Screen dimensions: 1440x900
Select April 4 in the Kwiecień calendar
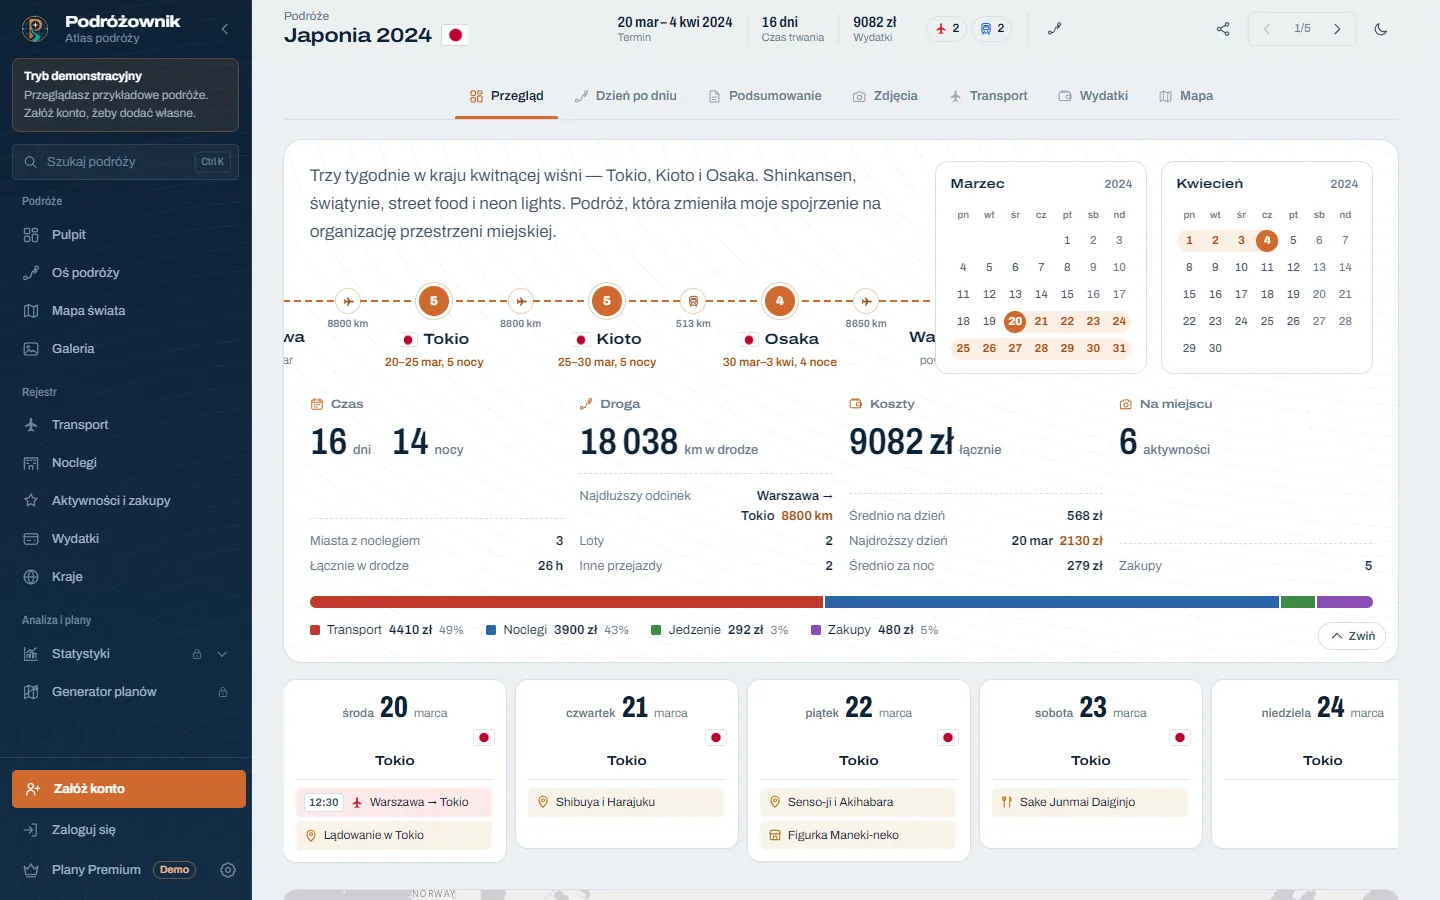(x=1267, y=240)
